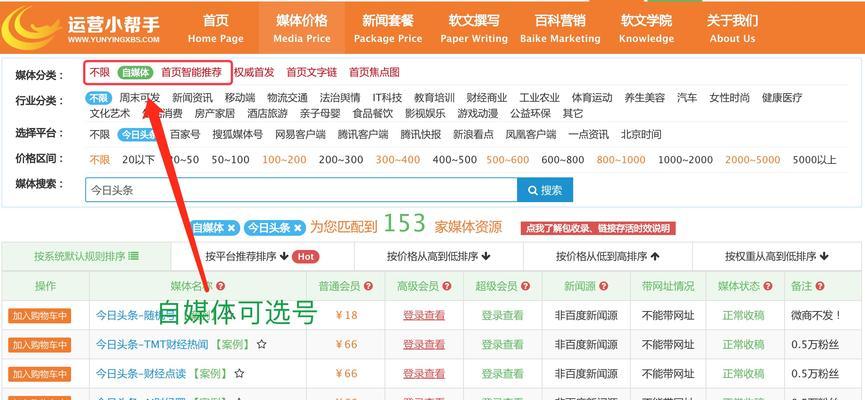Select 不限 in 选择平台 row

[100, 135]
